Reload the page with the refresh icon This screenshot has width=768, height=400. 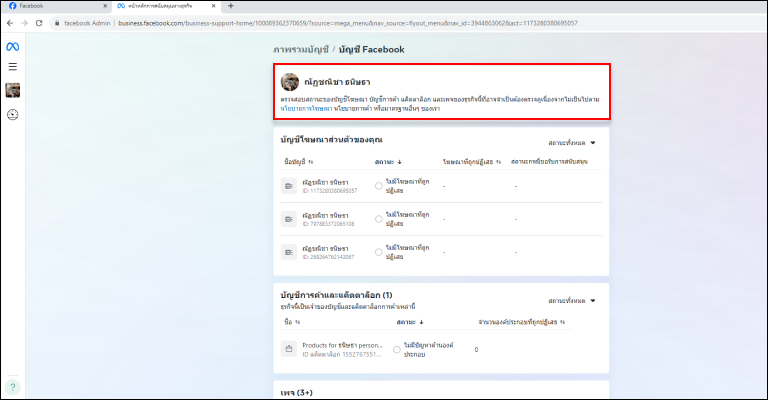(x=39, y=23)
